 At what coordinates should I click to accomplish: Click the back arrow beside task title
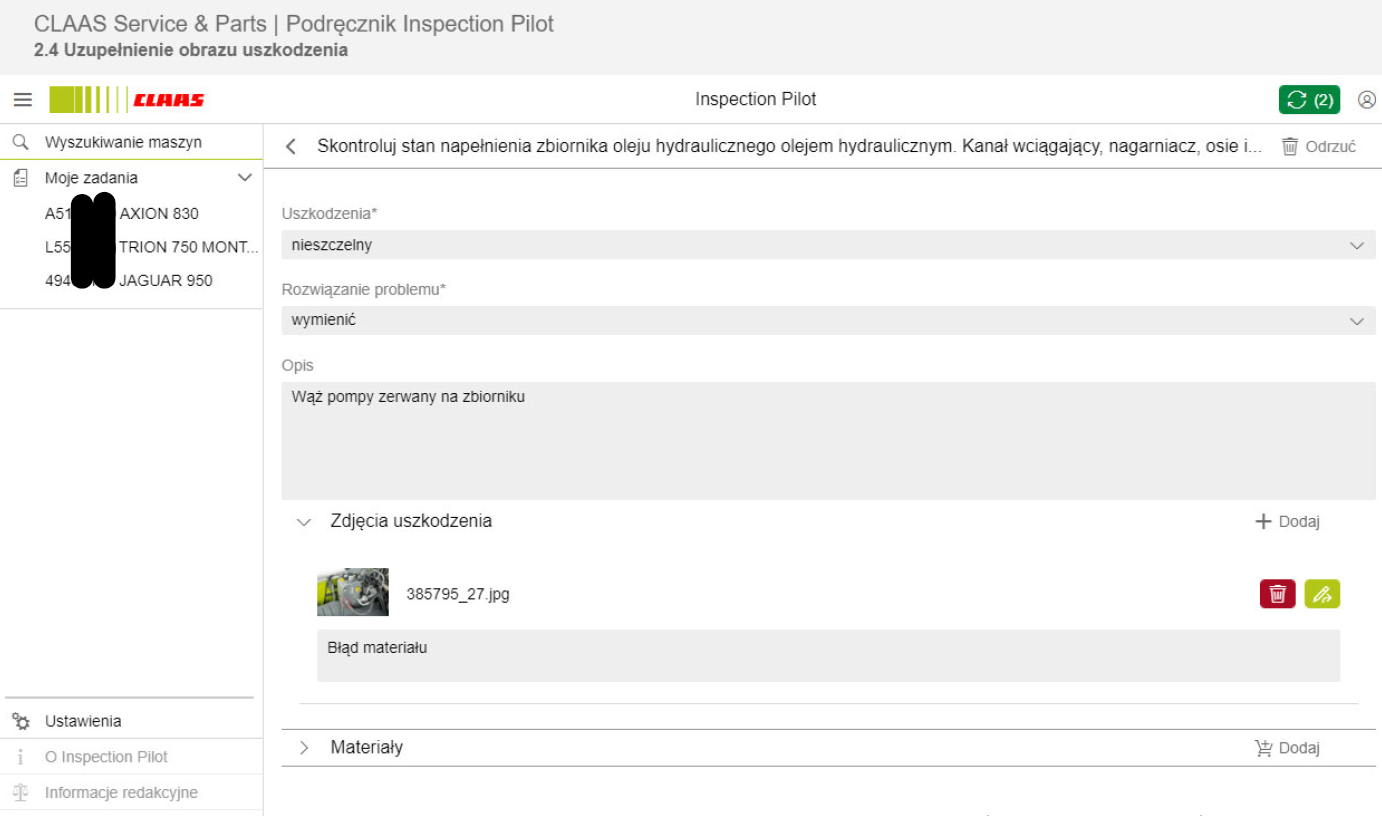click(291, 147)
